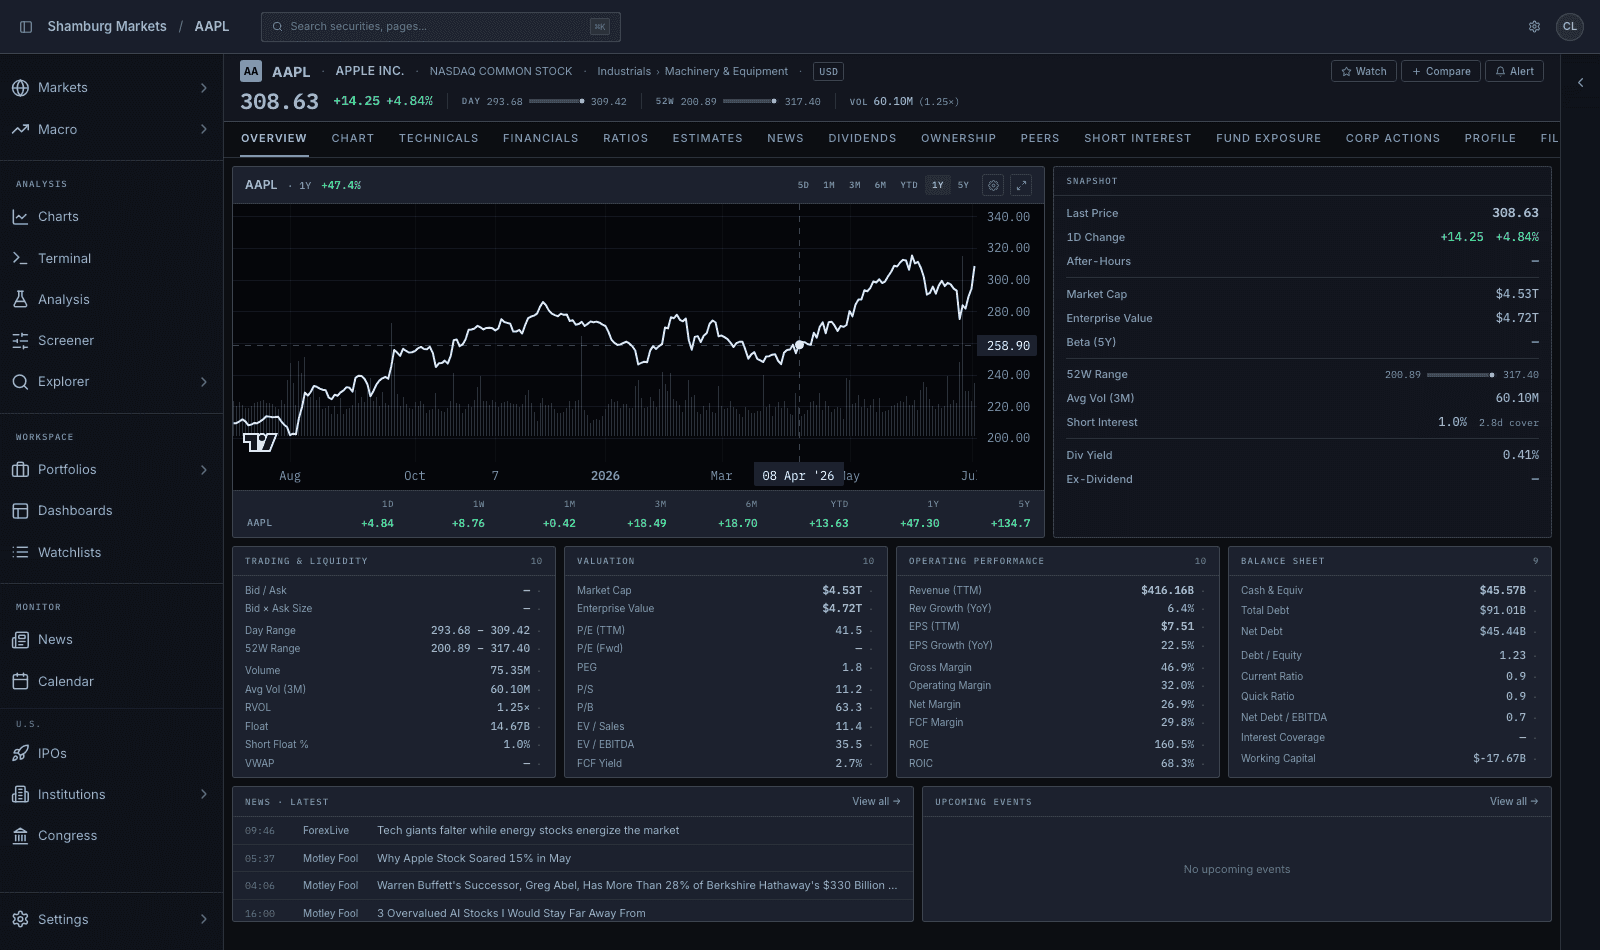Viewport: 1600px width, 950px height.
Task: Click the Industrials sector link
Action: click(624, 72)
